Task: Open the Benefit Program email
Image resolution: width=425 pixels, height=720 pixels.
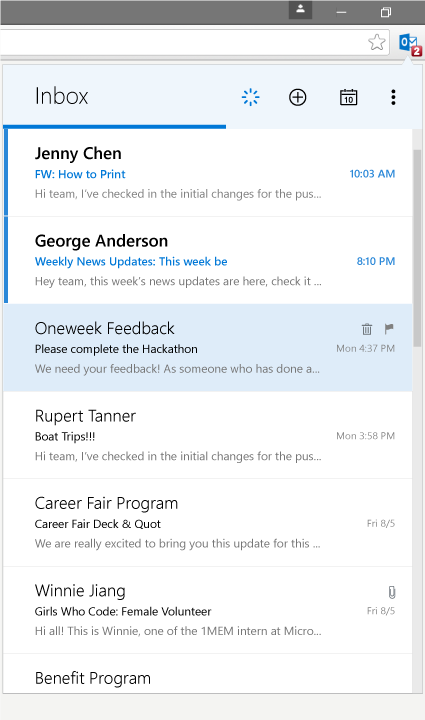Action: 208,674
